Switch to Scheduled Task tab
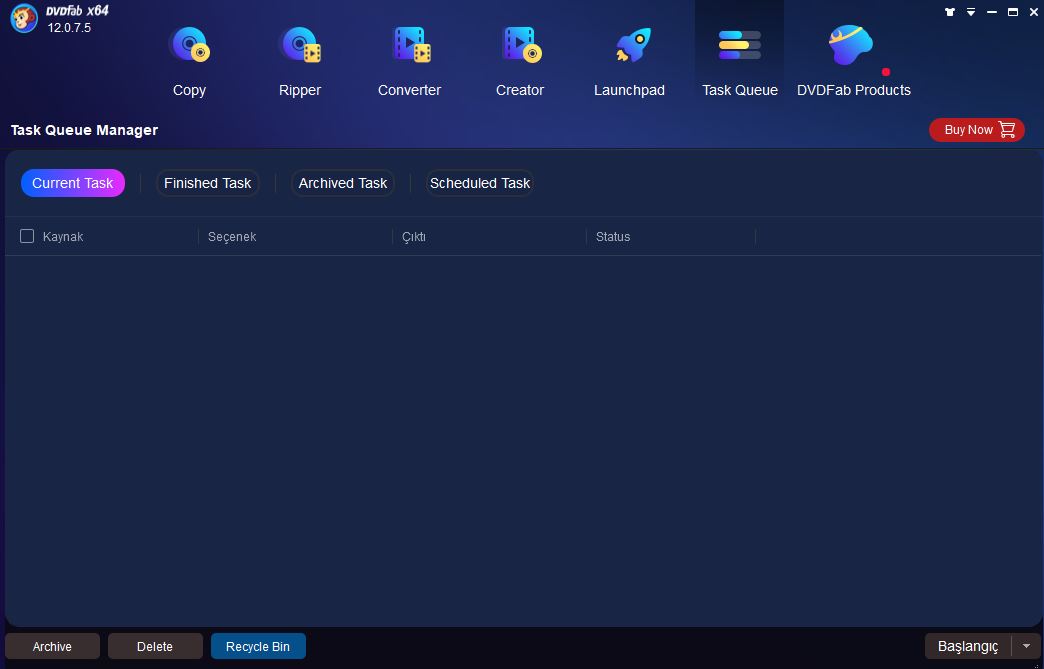The width and height of the screenshot is (1044, 669). click(x=480, y=183)
